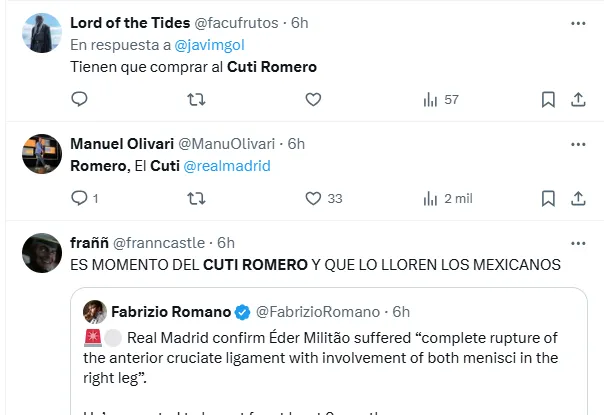Open the @javimgol mention link
The image size is (604, 415).
211,44
